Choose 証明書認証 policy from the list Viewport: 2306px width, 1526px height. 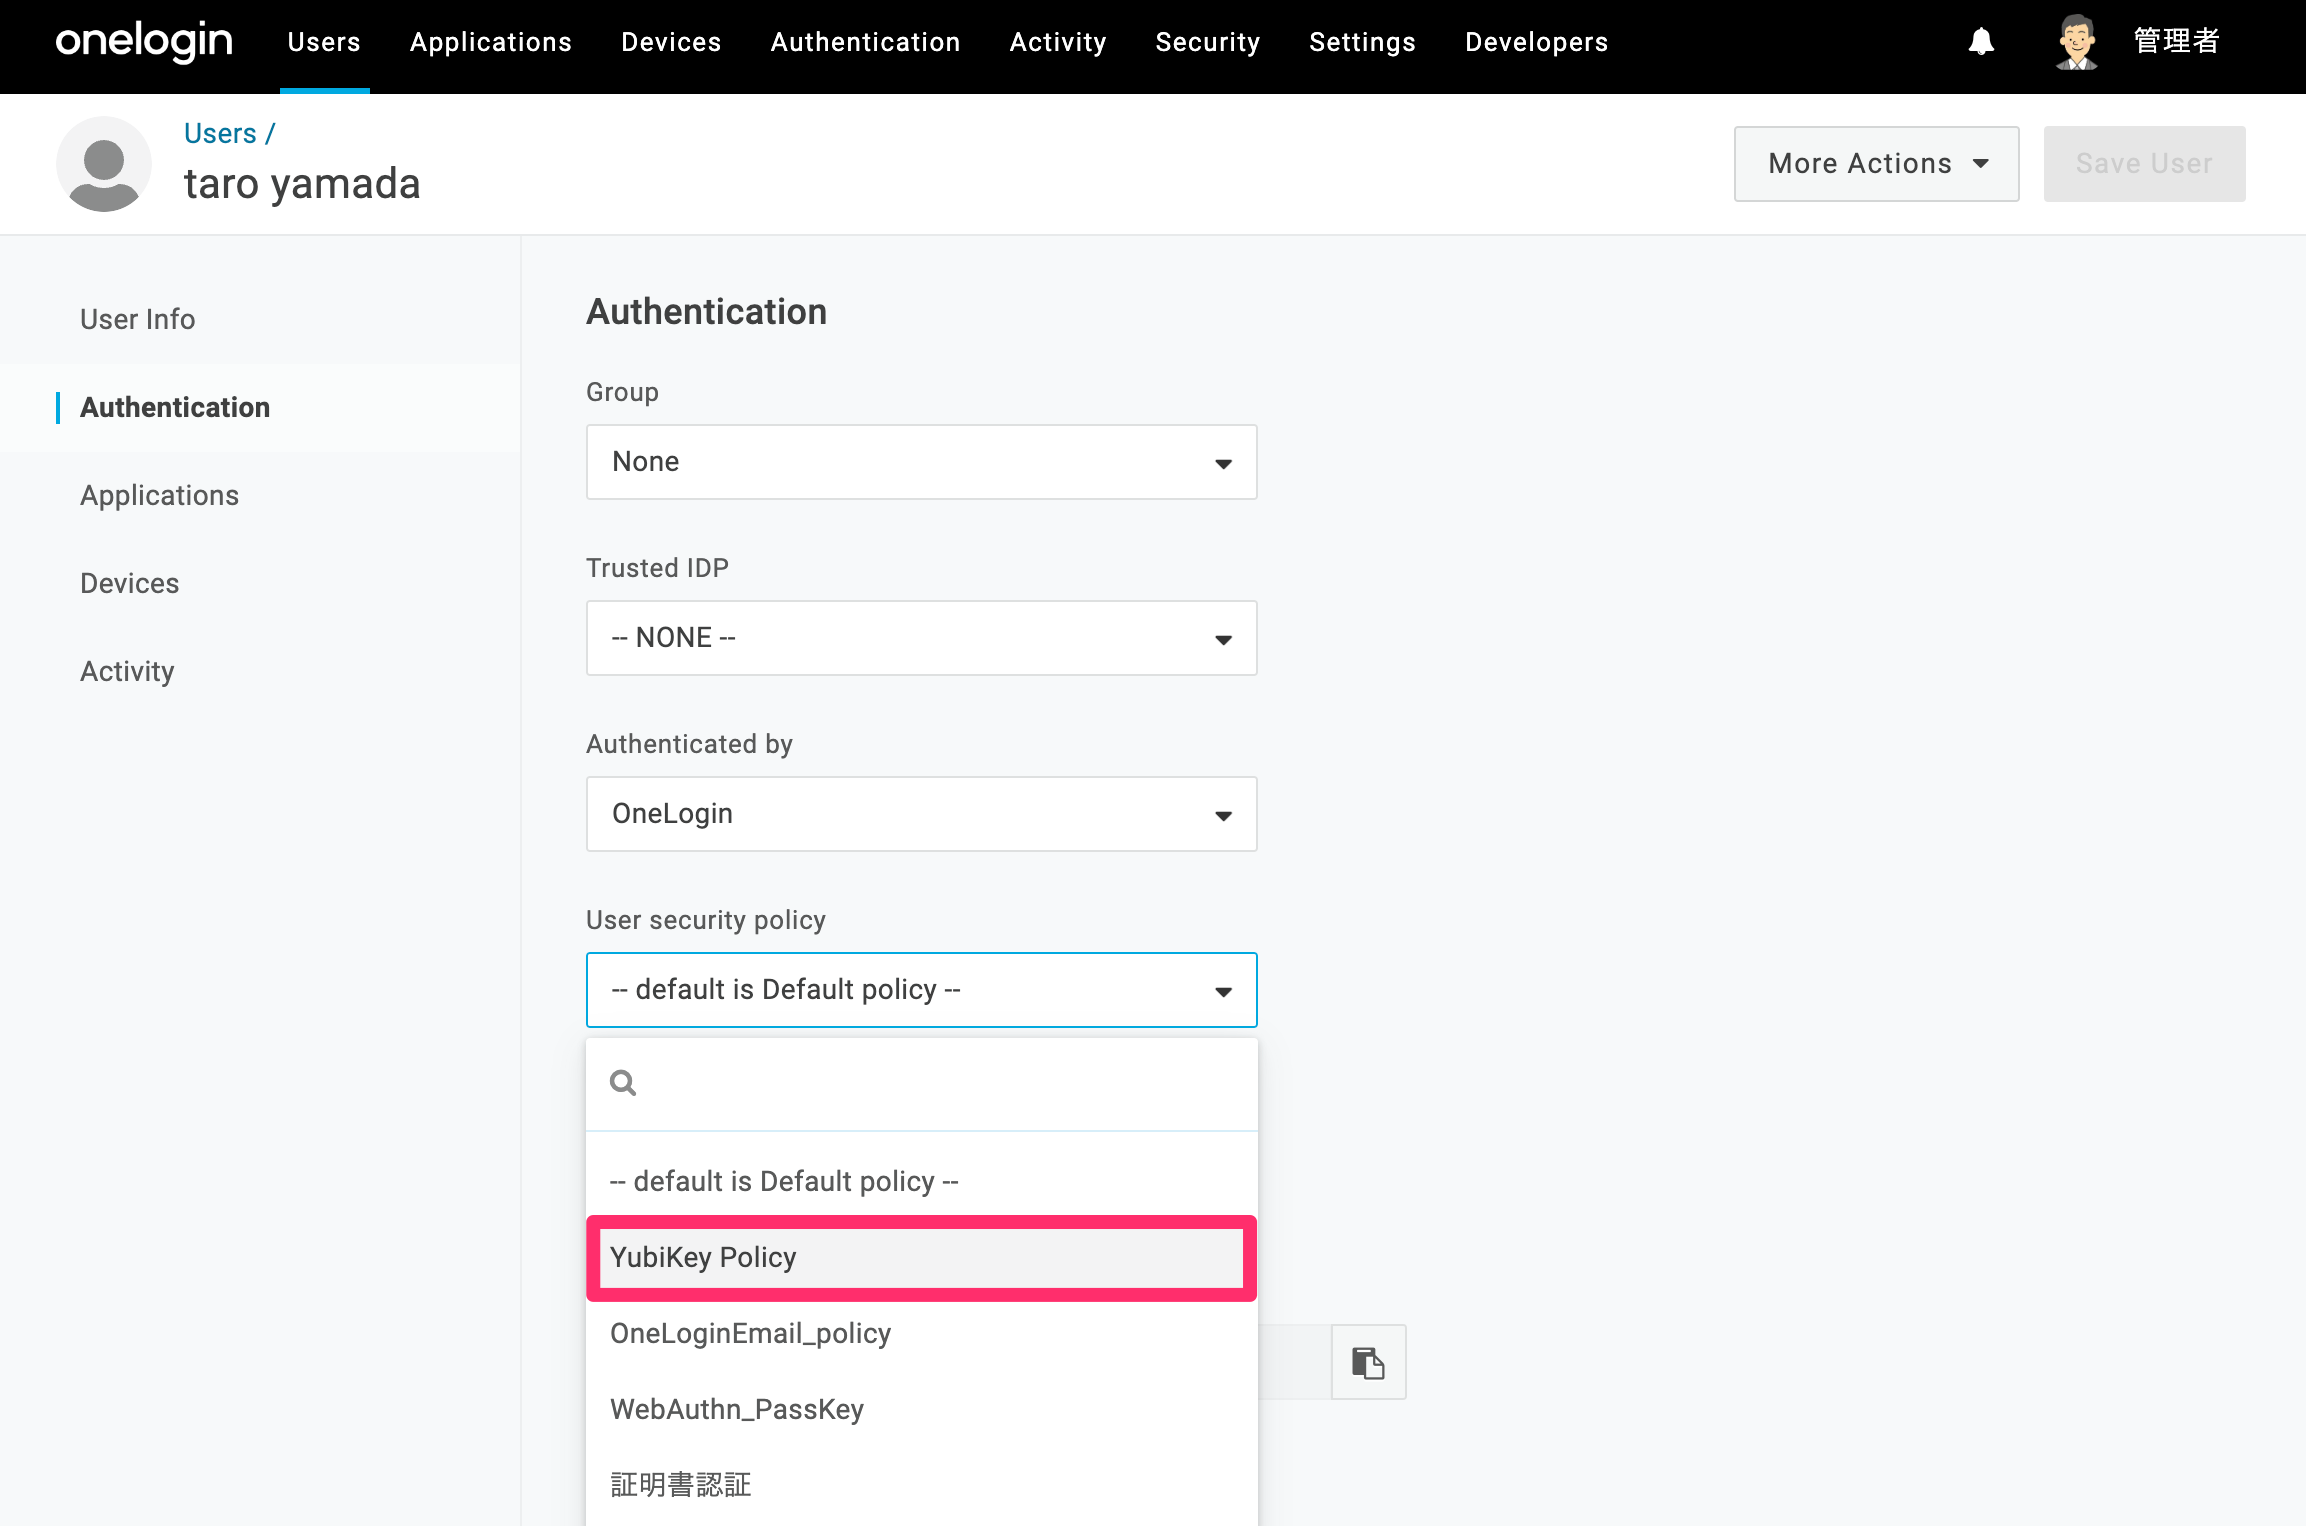[921, 1485]
